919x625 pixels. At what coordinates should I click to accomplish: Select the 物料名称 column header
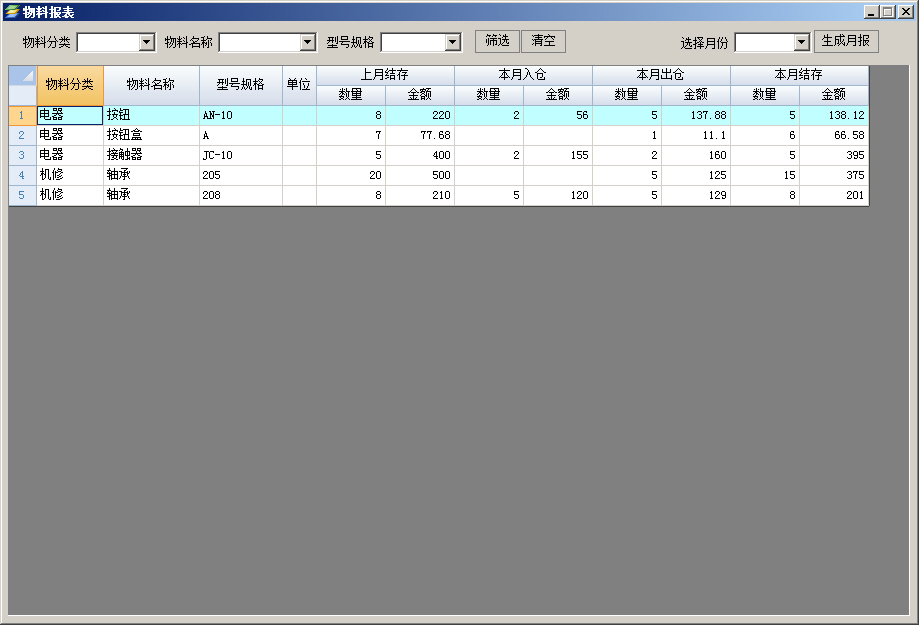(151, 85)
